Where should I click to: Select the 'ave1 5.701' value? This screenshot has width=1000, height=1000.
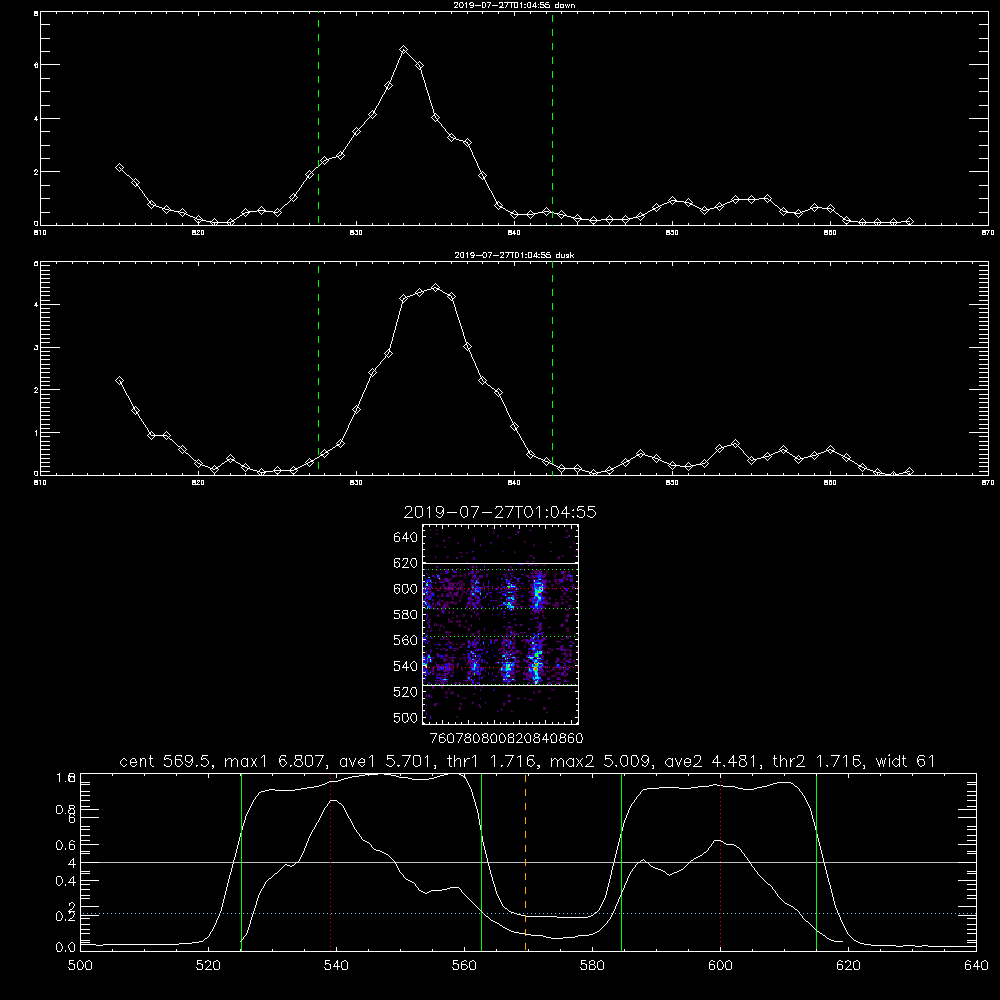tap(389, 761)
